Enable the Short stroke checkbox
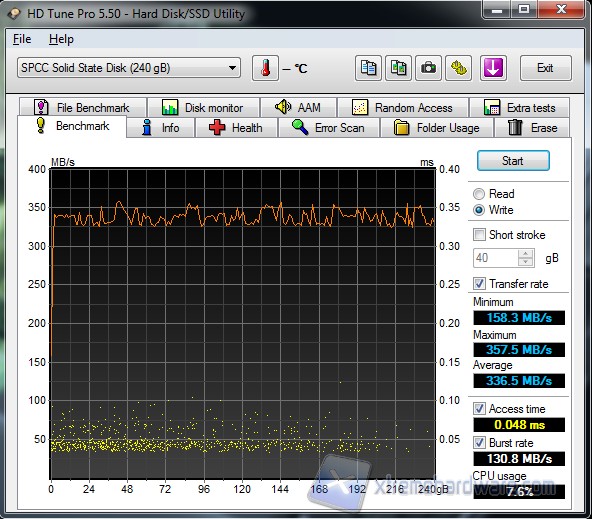 (479, 235)
